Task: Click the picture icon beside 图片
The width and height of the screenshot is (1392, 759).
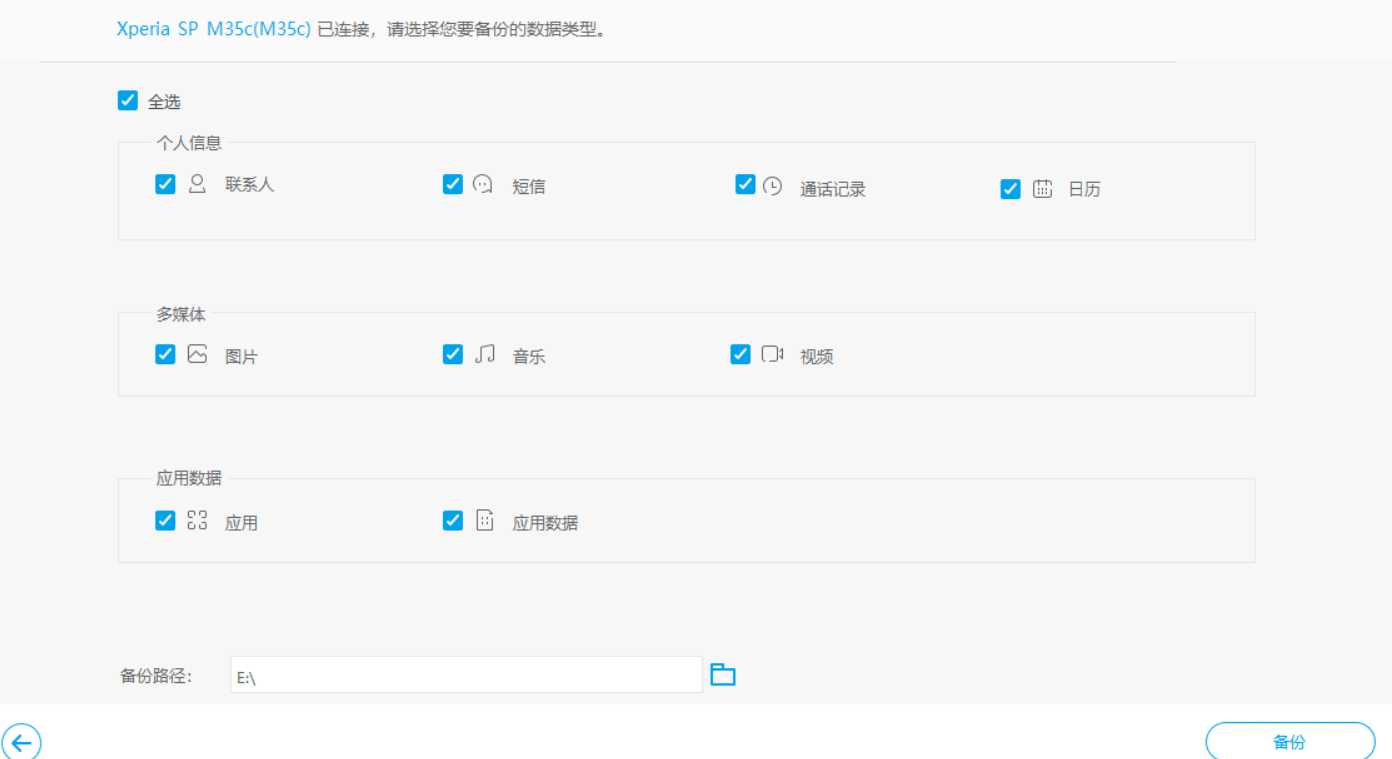Action: coord(197,354)
